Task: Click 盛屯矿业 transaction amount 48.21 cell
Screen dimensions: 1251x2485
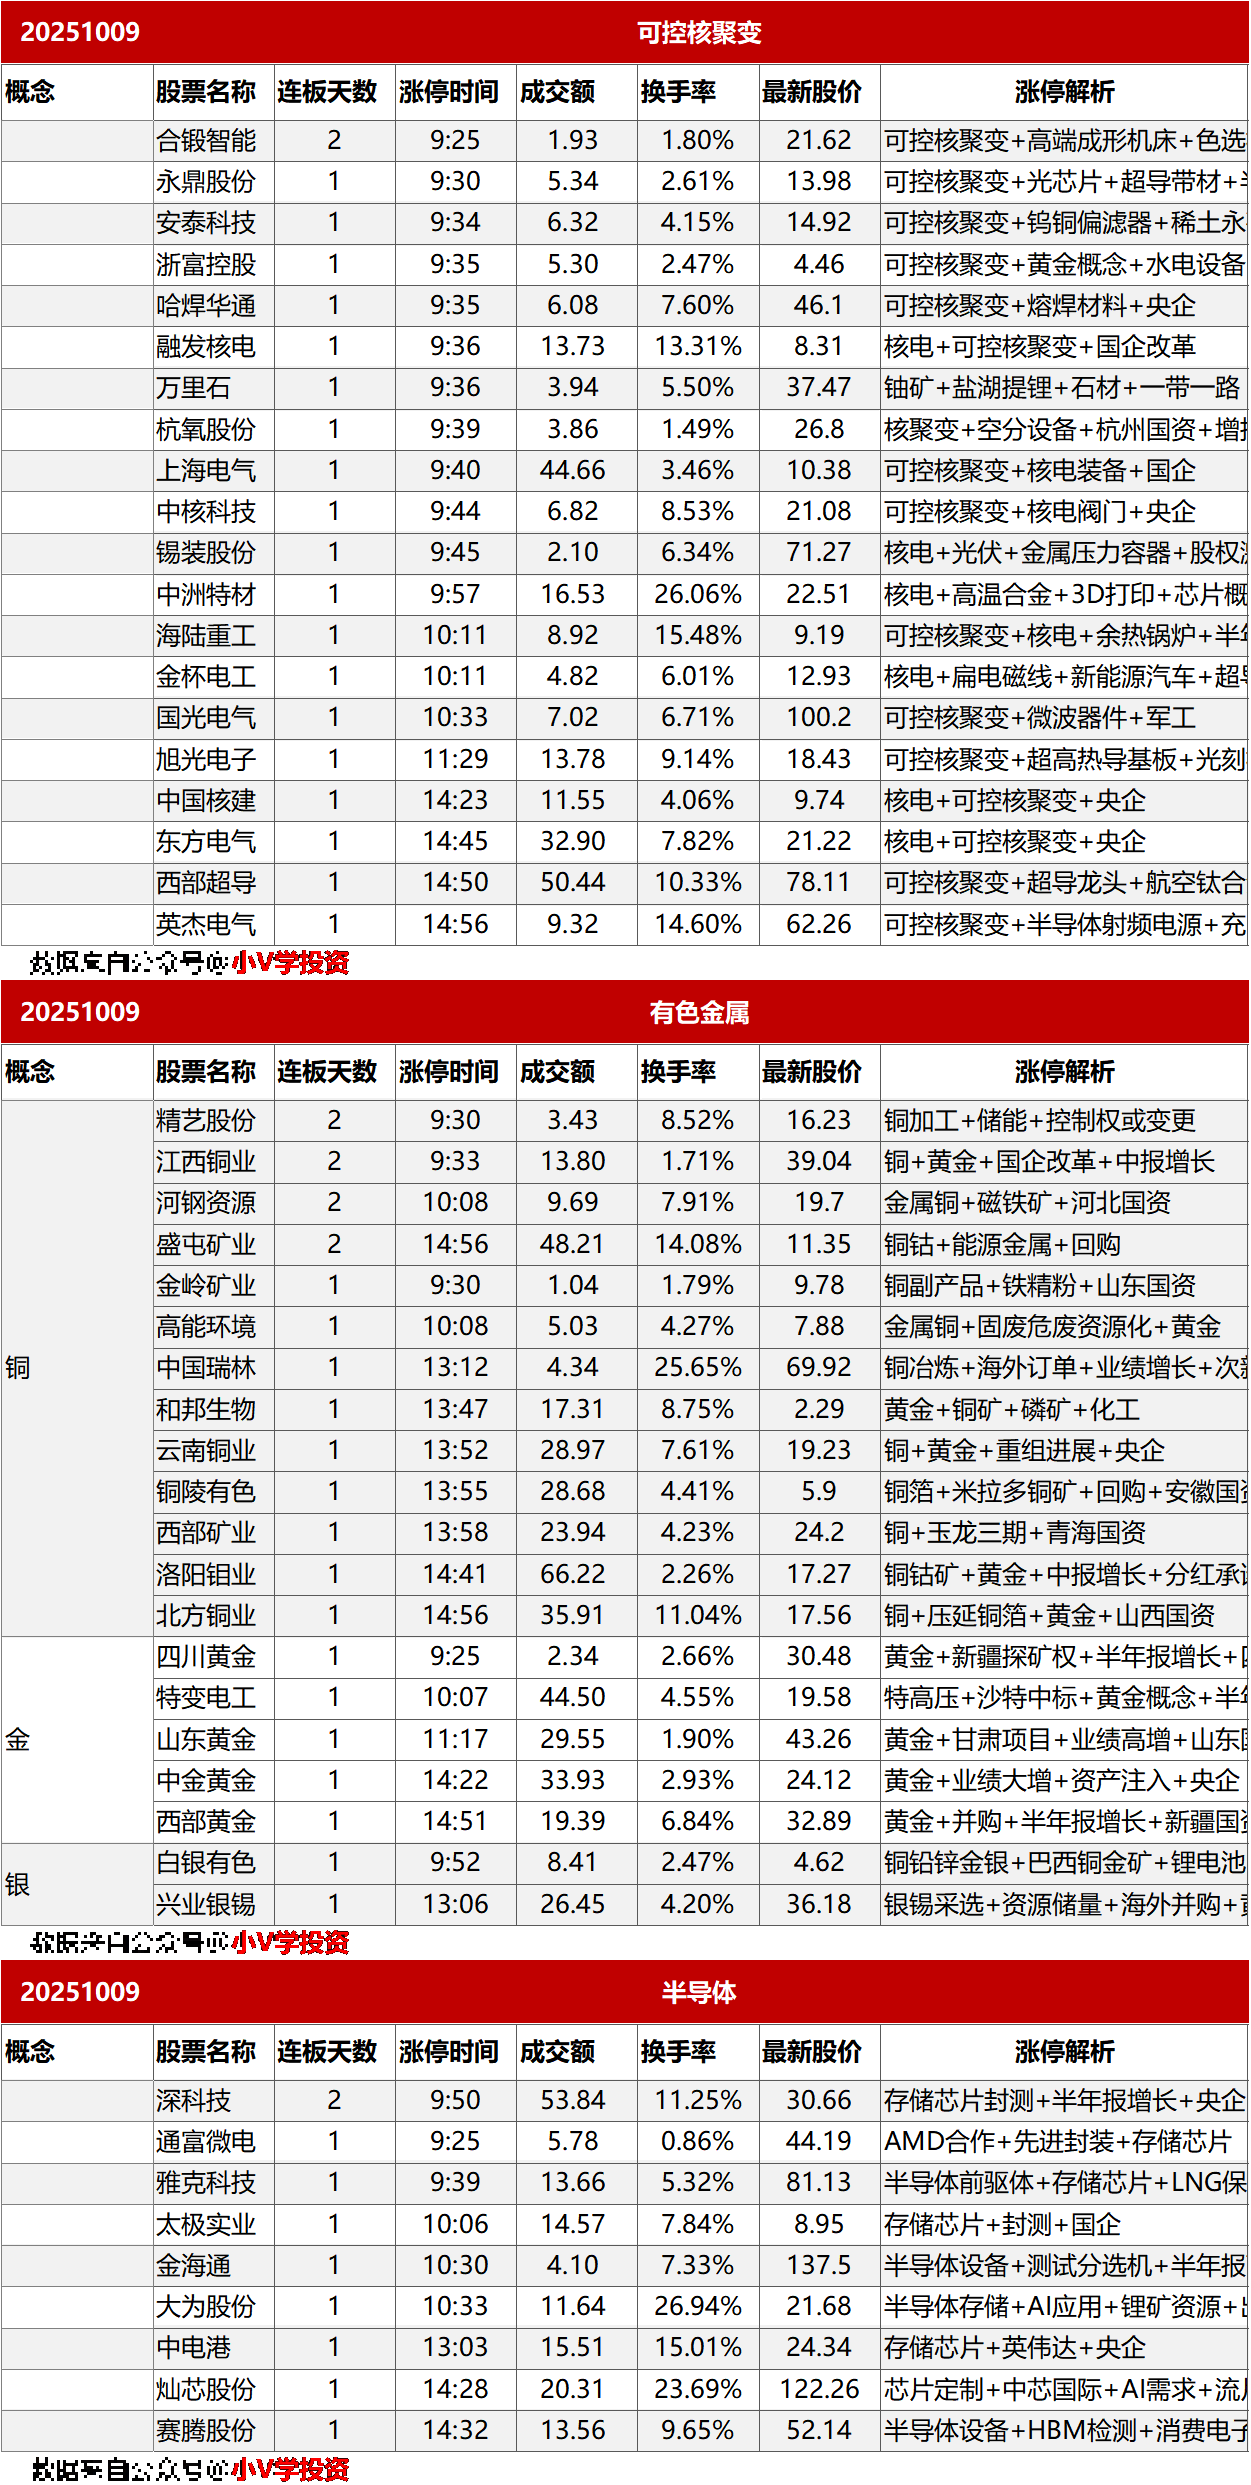Action: tap(573, 1244)
